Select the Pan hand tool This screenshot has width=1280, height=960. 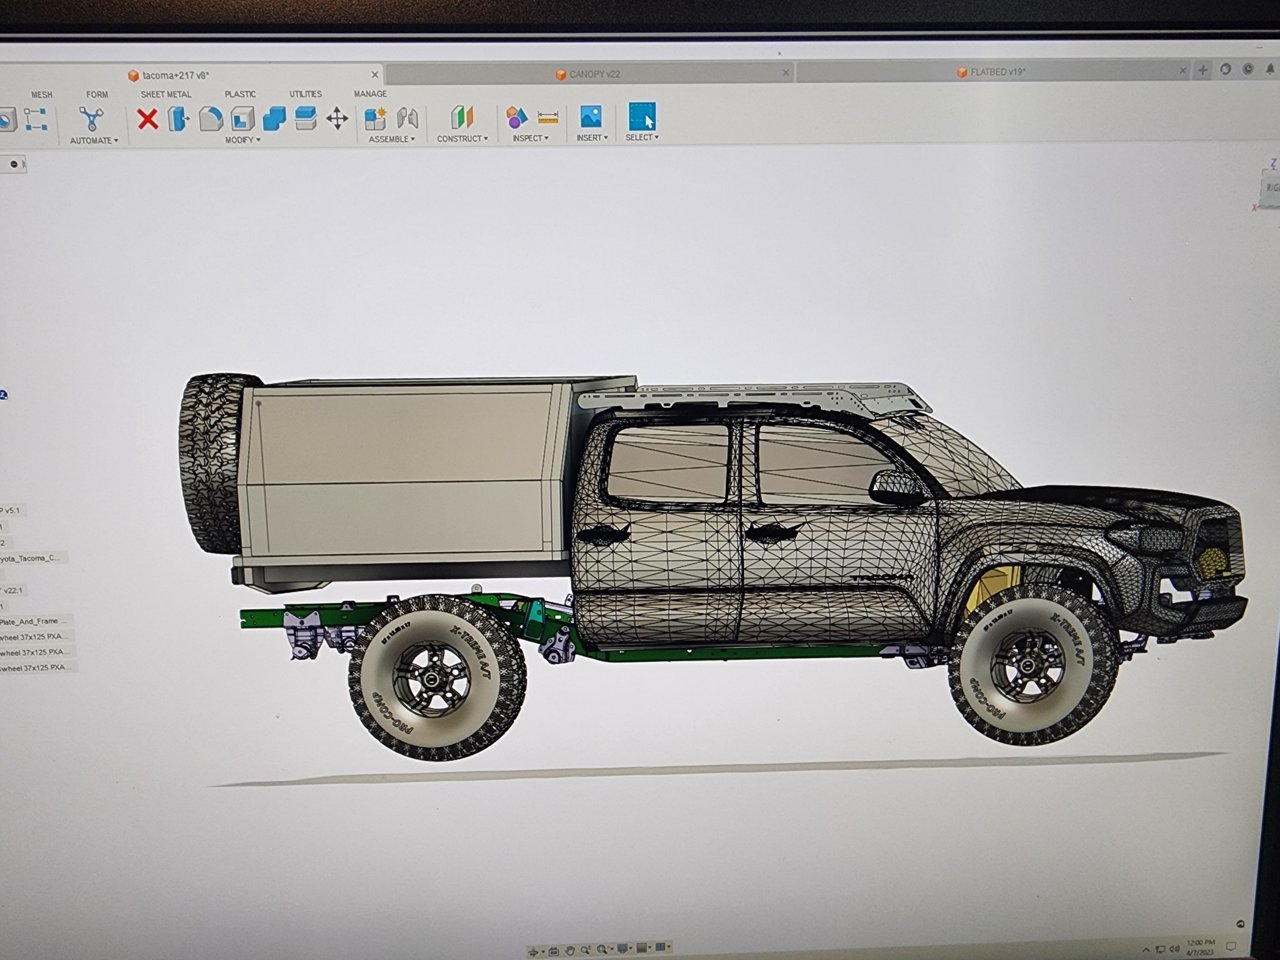[x=570, y=950]
